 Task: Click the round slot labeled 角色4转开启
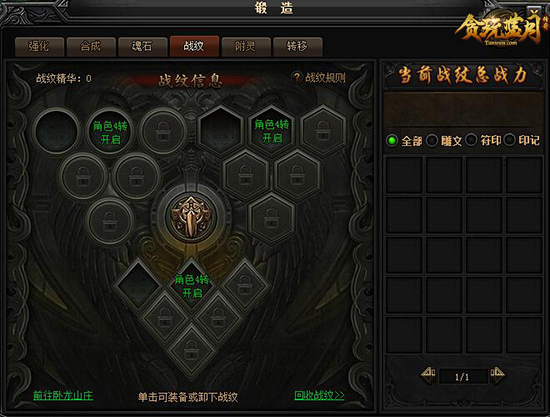pyautogui.click(x=110, y=132)
